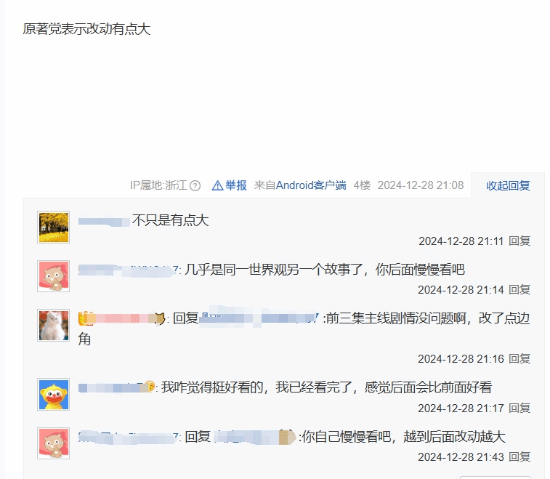This screenshot has height=479, width=550.
Task: Reply to the 21:11 comment
Action: click(519, 241)
